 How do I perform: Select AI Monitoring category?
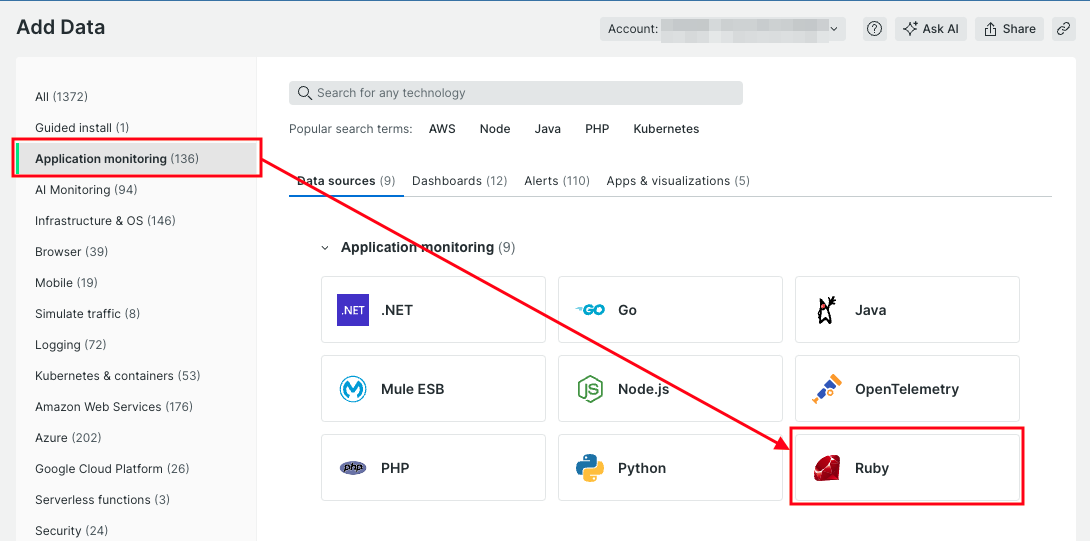pos(86,190)
